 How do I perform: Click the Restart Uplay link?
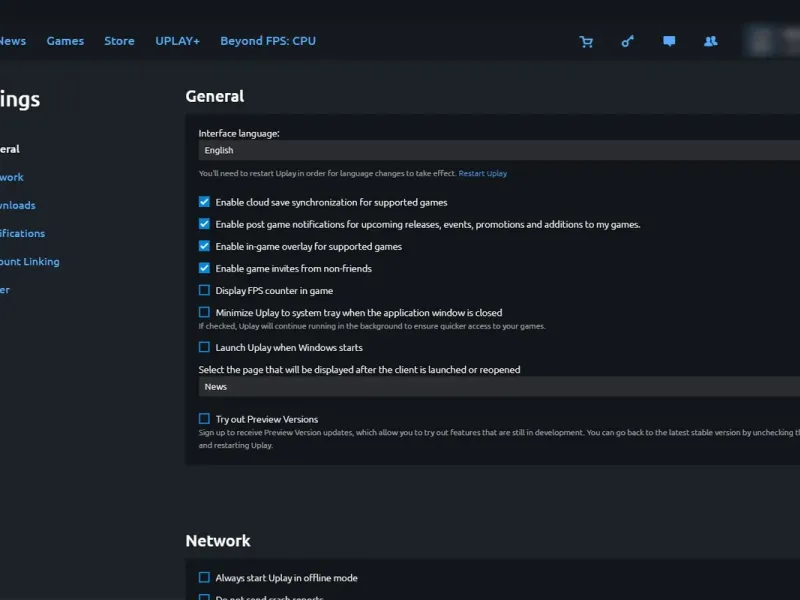point(483,173)
